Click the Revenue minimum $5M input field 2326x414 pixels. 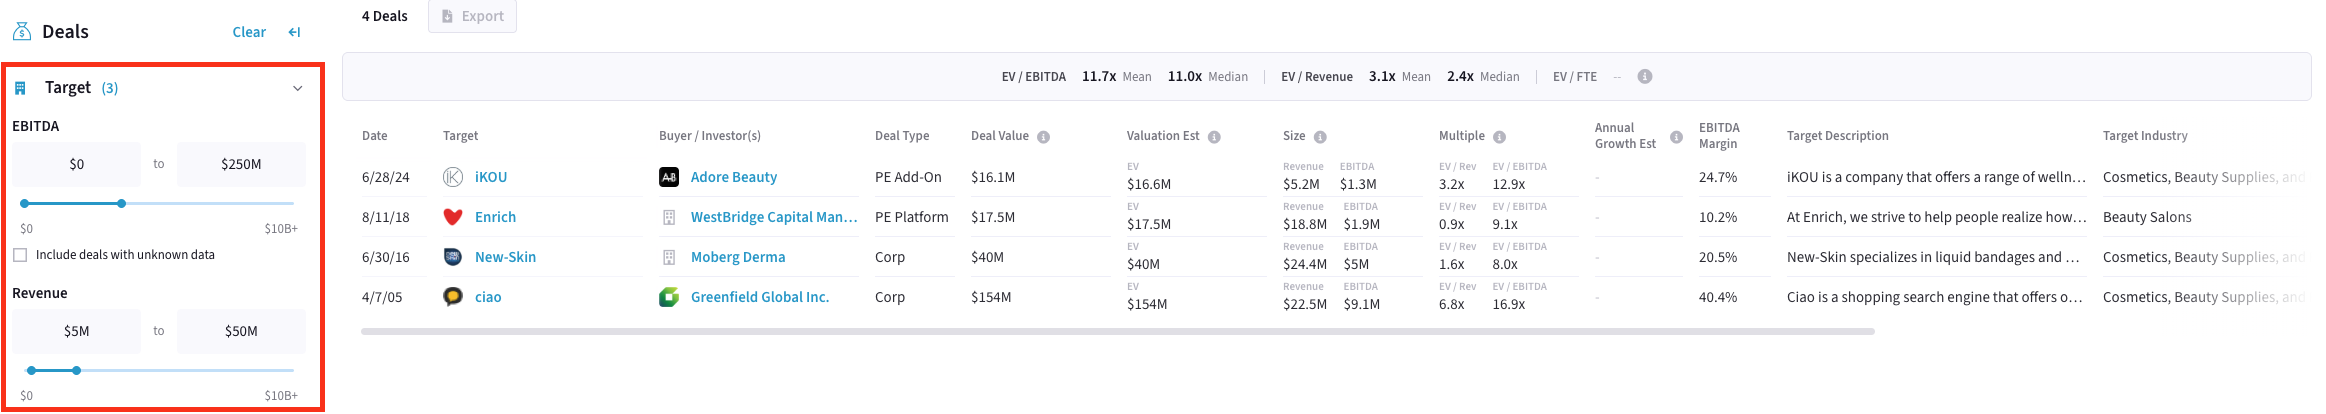click(x=77, y=331)
